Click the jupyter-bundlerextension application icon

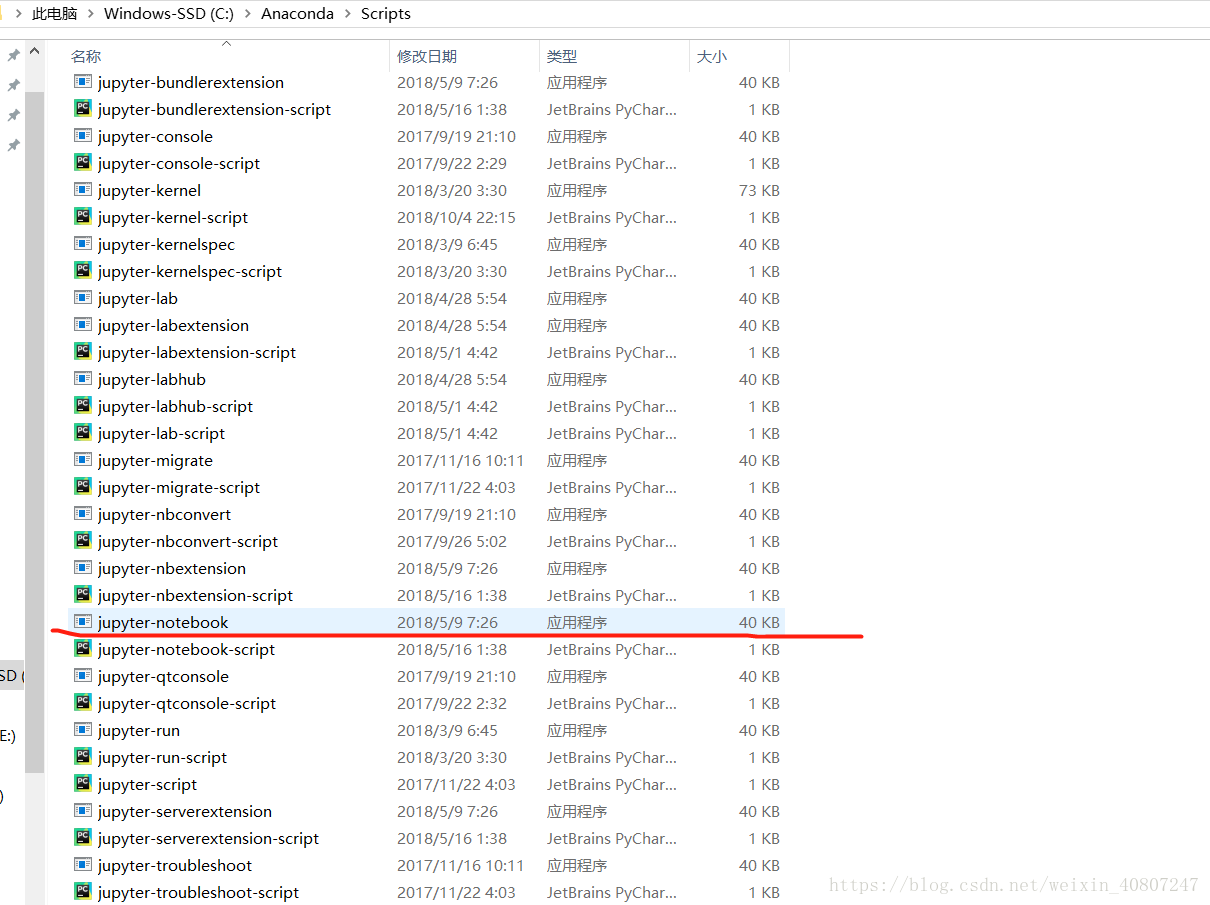(83, 82)
